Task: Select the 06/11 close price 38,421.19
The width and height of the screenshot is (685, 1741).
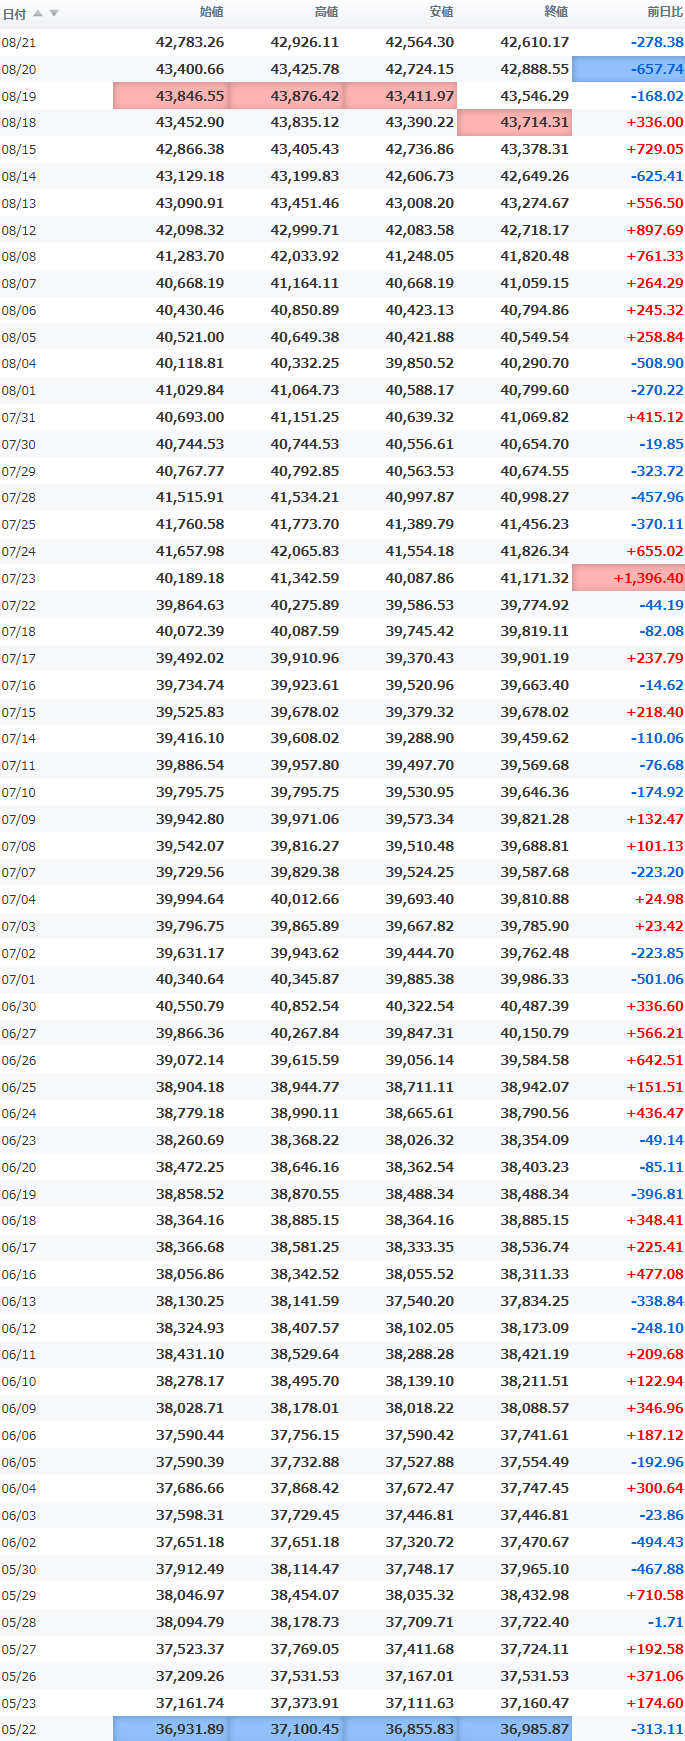Action: 535,1354
